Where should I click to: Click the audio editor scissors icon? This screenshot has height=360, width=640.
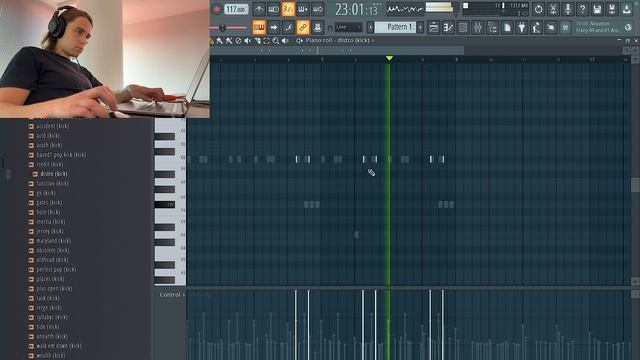(553, 9)
